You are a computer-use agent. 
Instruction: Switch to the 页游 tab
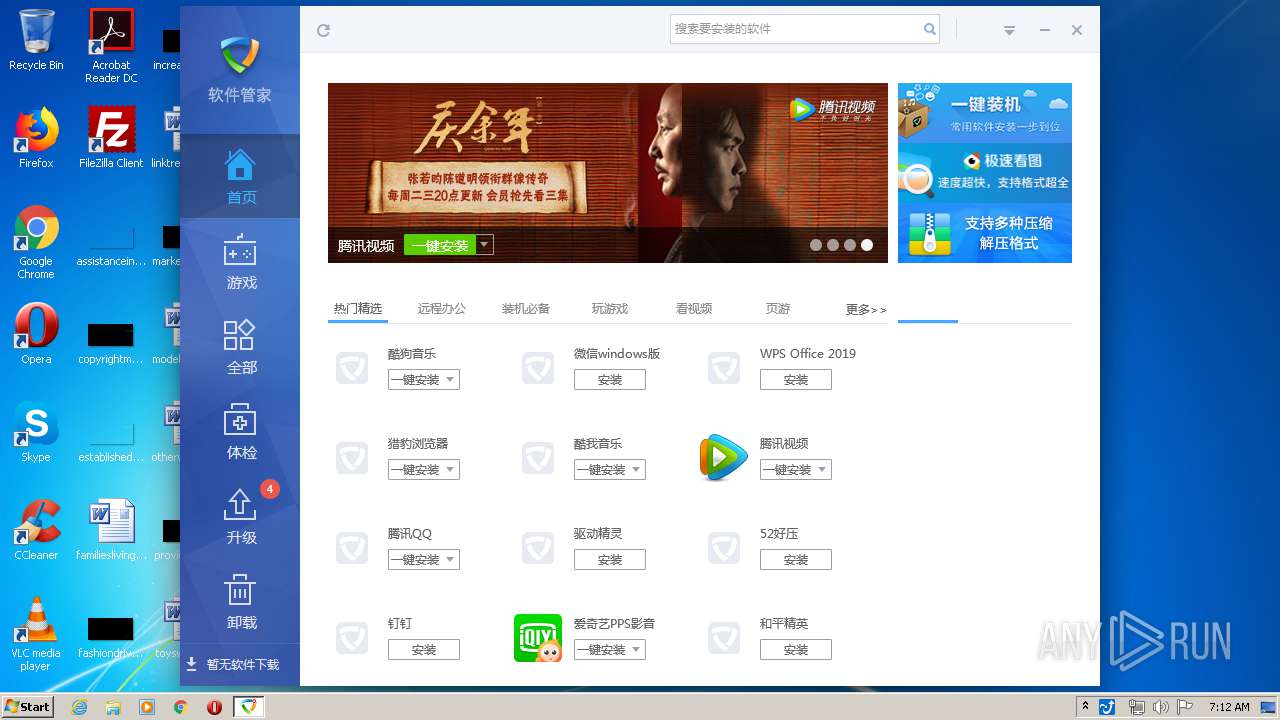(778, 309)
